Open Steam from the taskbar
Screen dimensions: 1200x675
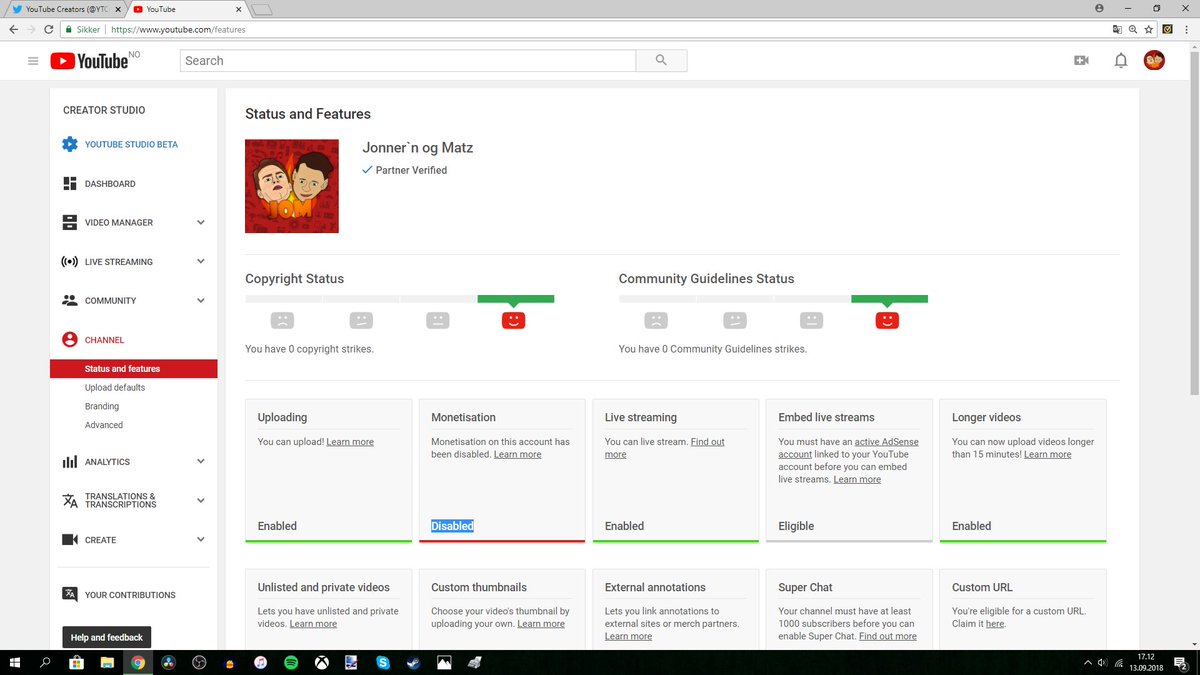click(x=413, y=662)
